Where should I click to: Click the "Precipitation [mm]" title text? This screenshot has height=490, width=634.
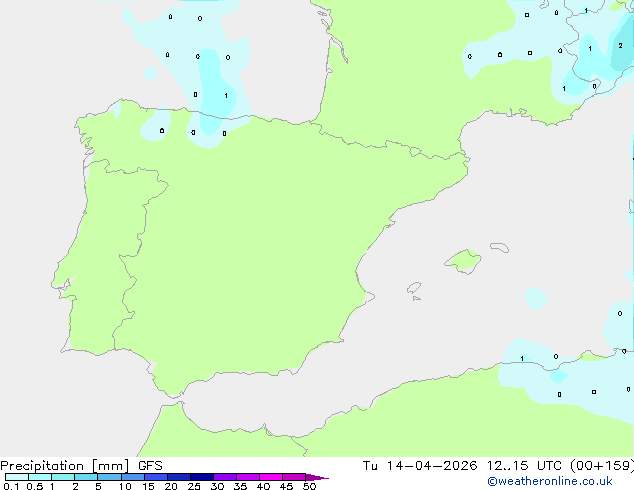[65, 466]
